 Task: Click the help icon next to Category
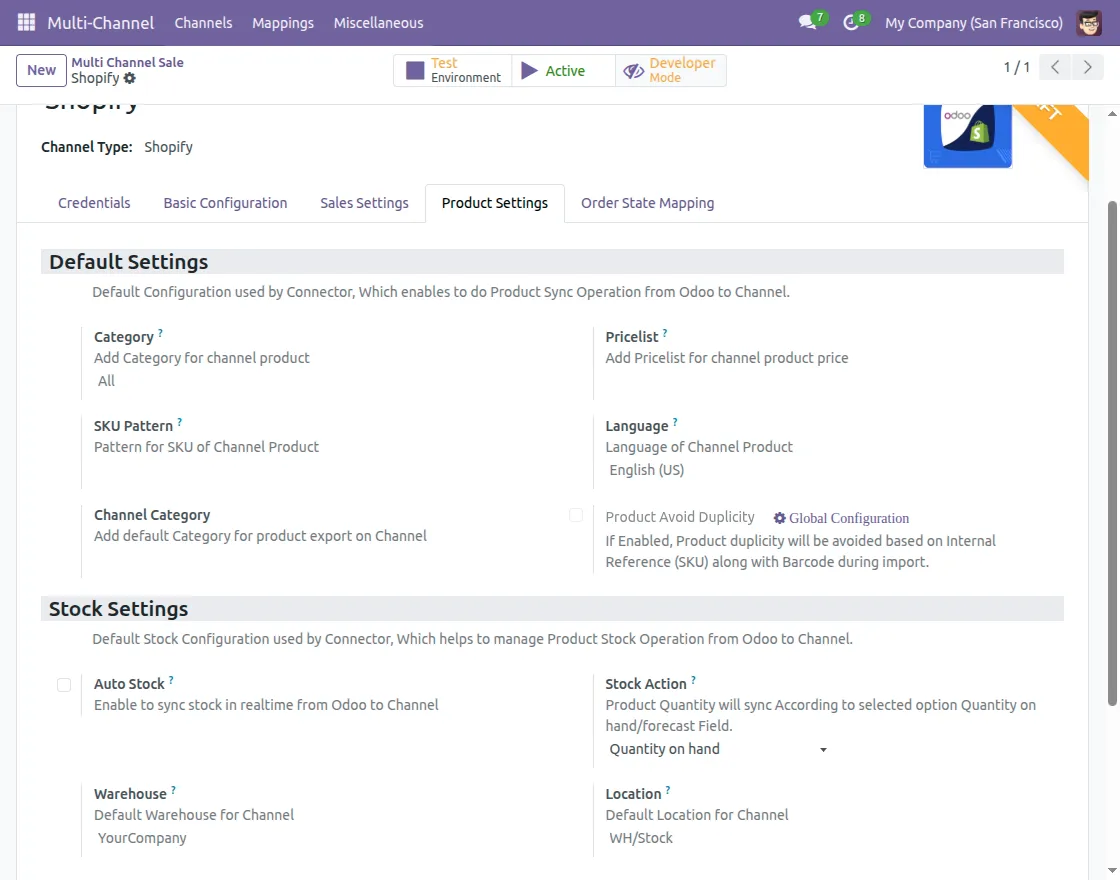tap(162, 331)
